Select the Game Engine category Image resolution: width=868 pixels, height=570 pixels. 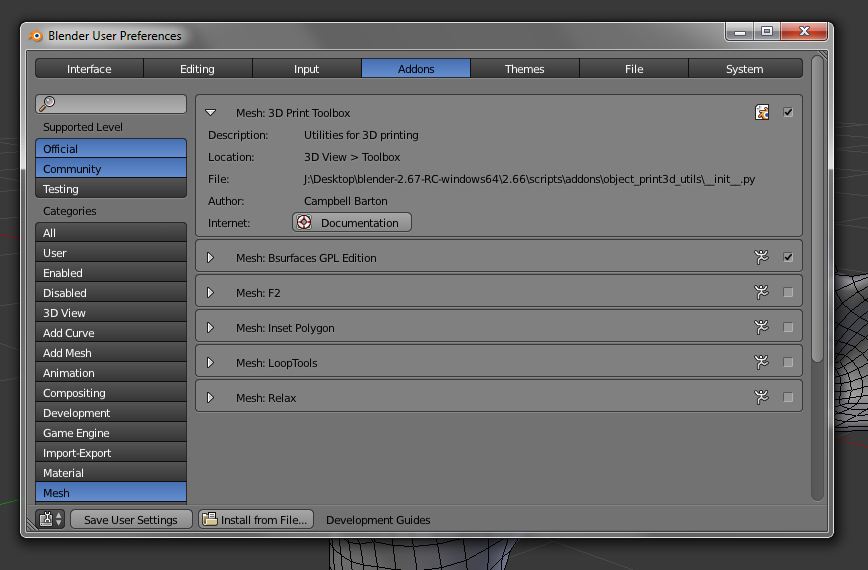click(111, 433)
